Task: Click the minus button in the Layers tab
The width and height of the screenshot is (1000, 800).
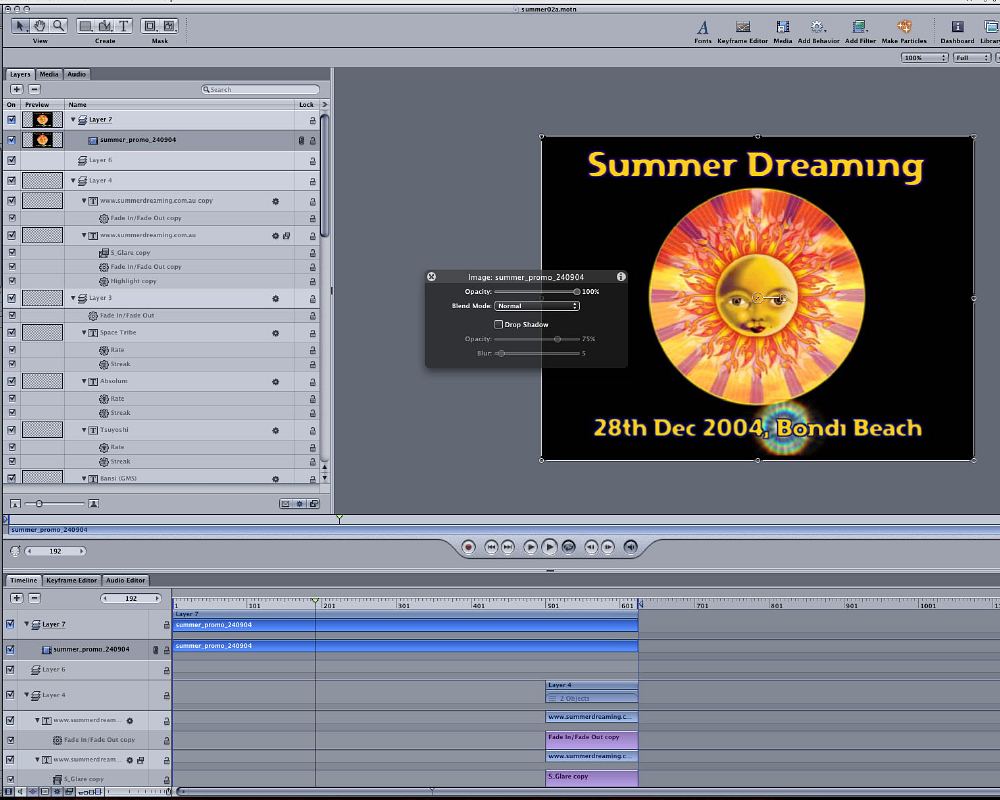Action: click(x=35, y=89)
